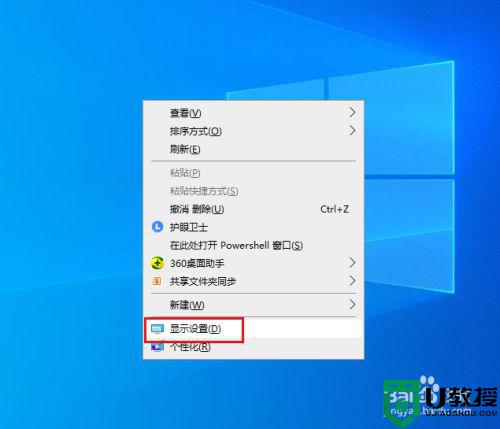The width and height of the screenshot is (500, 429).
Task: Expand the 查看(V) submenu arrow
Action: (352, 113)
